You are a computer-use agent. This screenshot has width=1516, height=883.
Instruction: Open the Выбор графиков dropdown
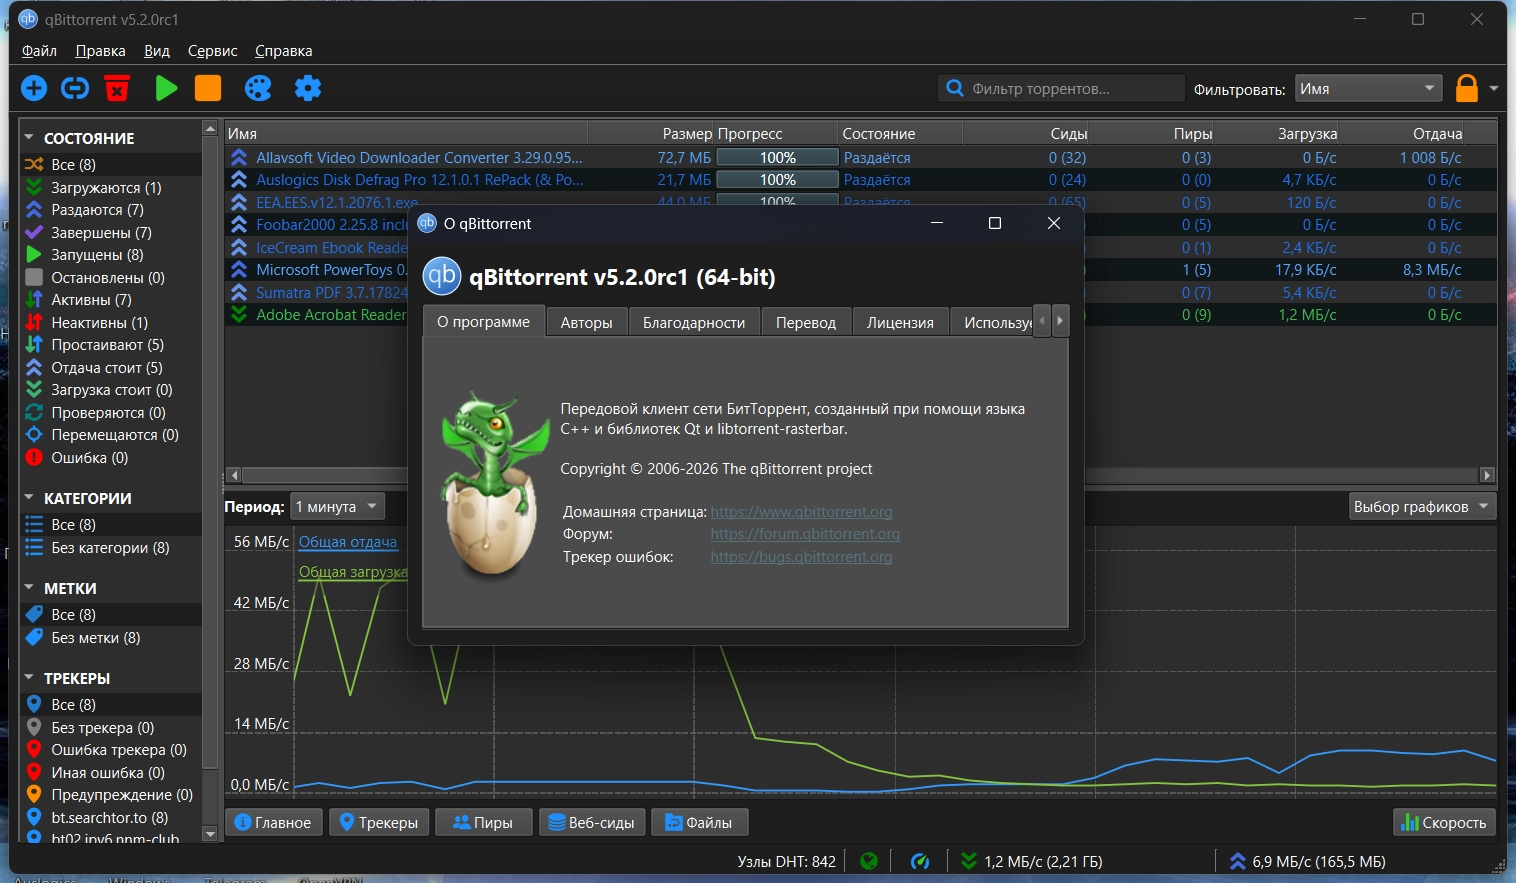1422,507
